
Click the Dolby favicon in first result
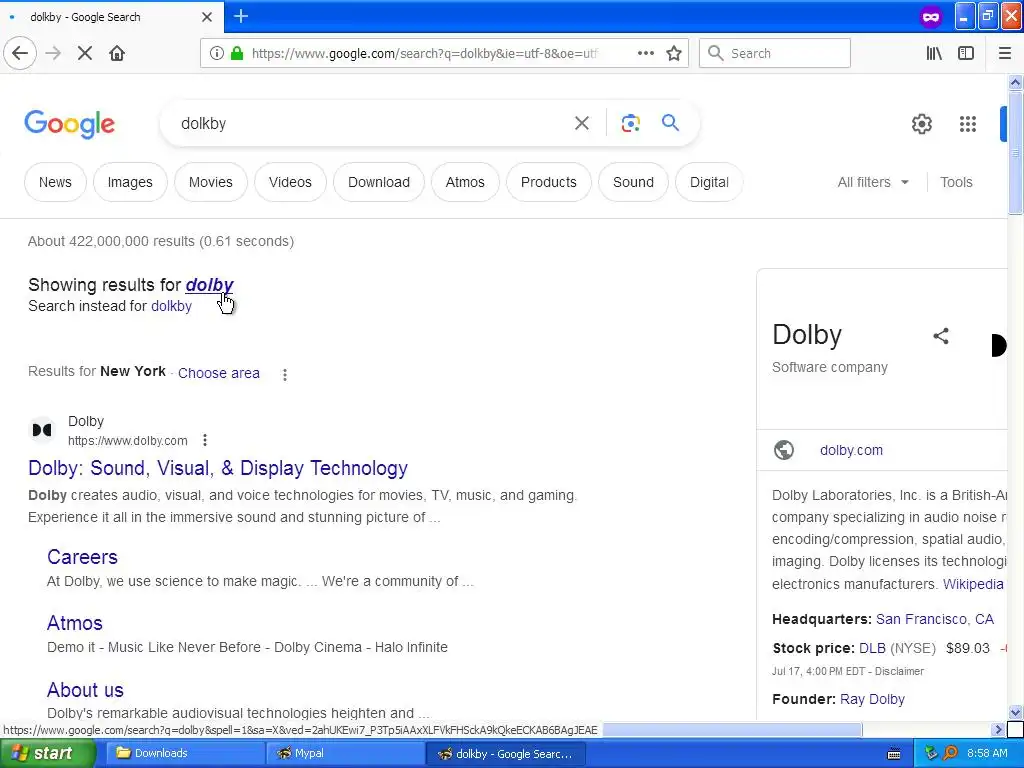tap(42, 430)
